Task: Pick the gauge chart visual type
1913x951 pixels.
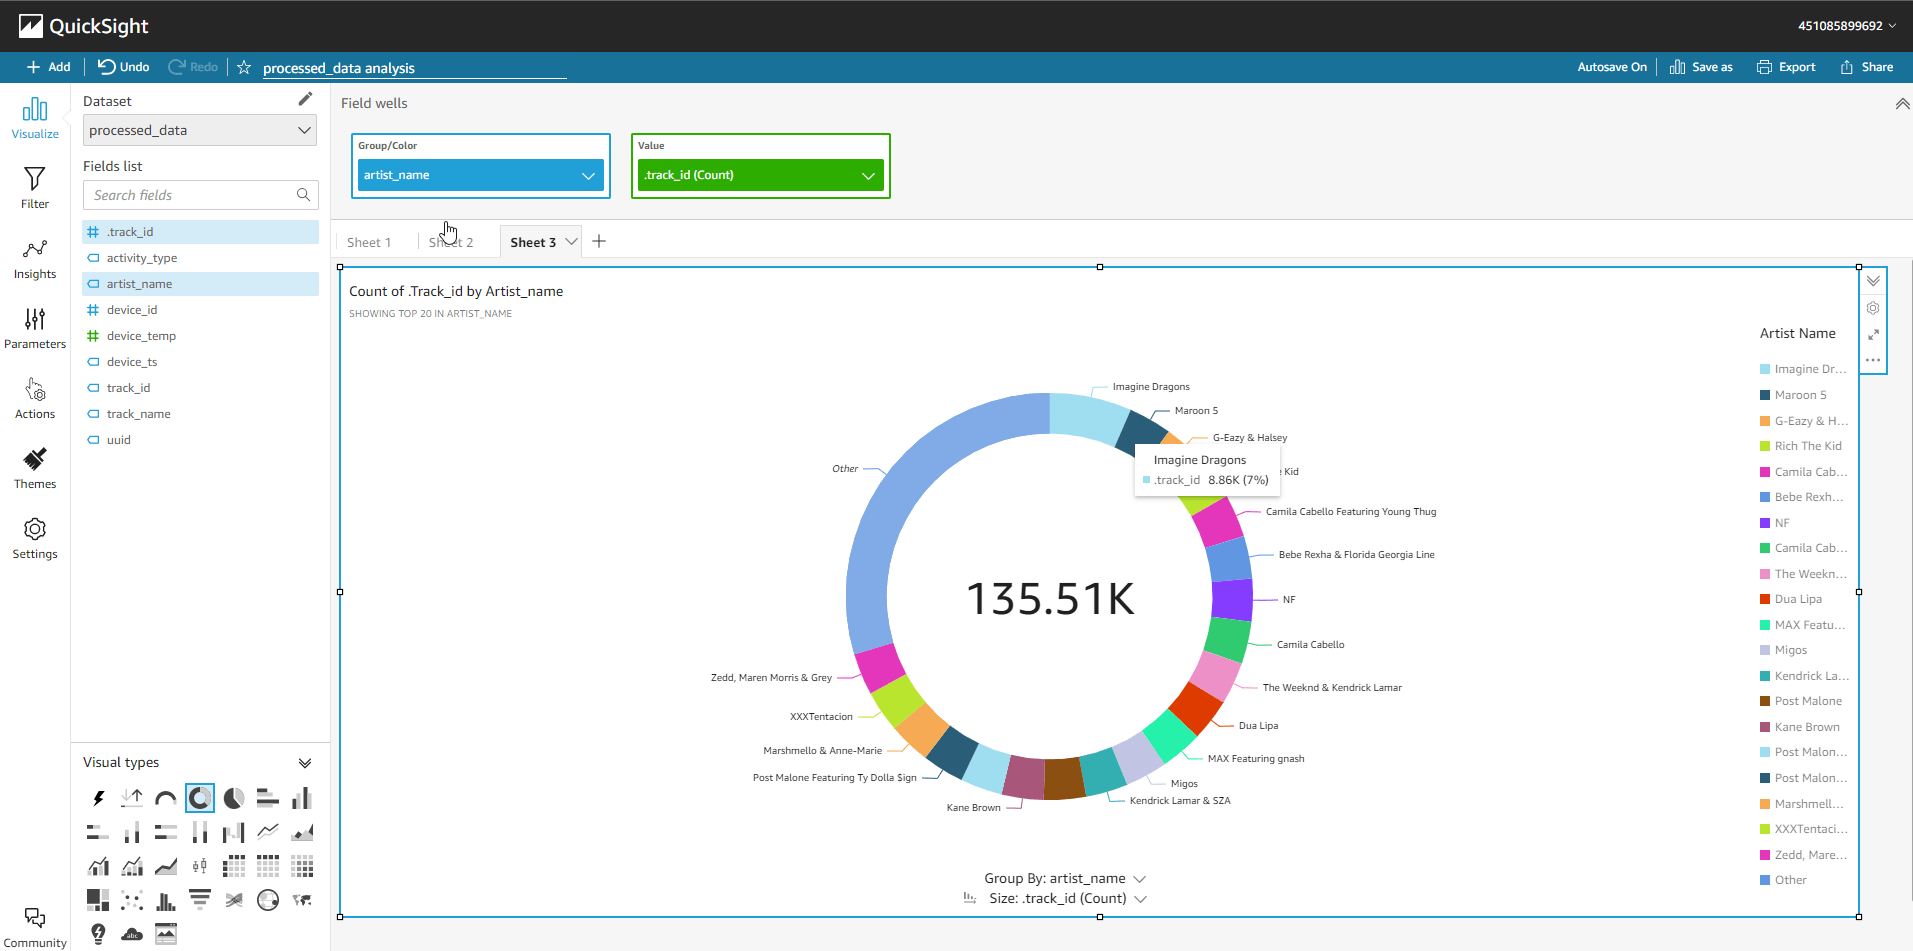Action: [166, 798]
